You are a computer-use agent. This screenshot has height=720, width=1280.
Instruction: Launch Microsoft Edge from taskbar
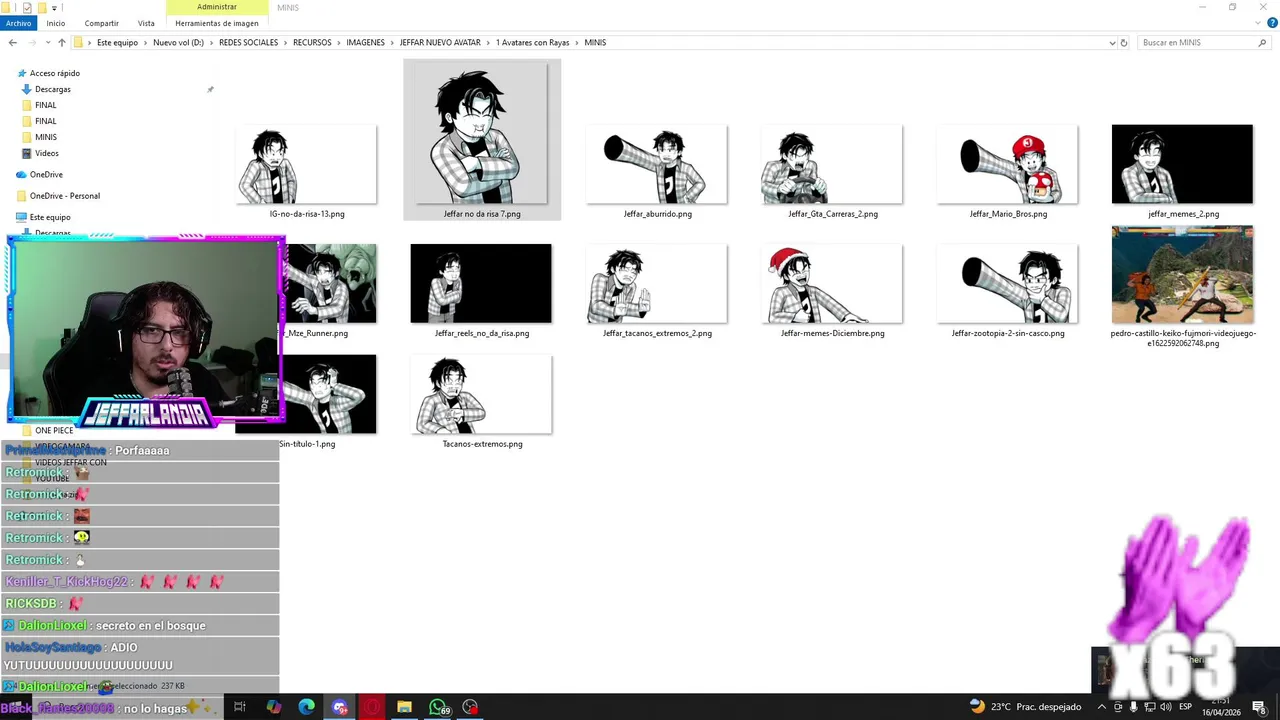point(306,707)
